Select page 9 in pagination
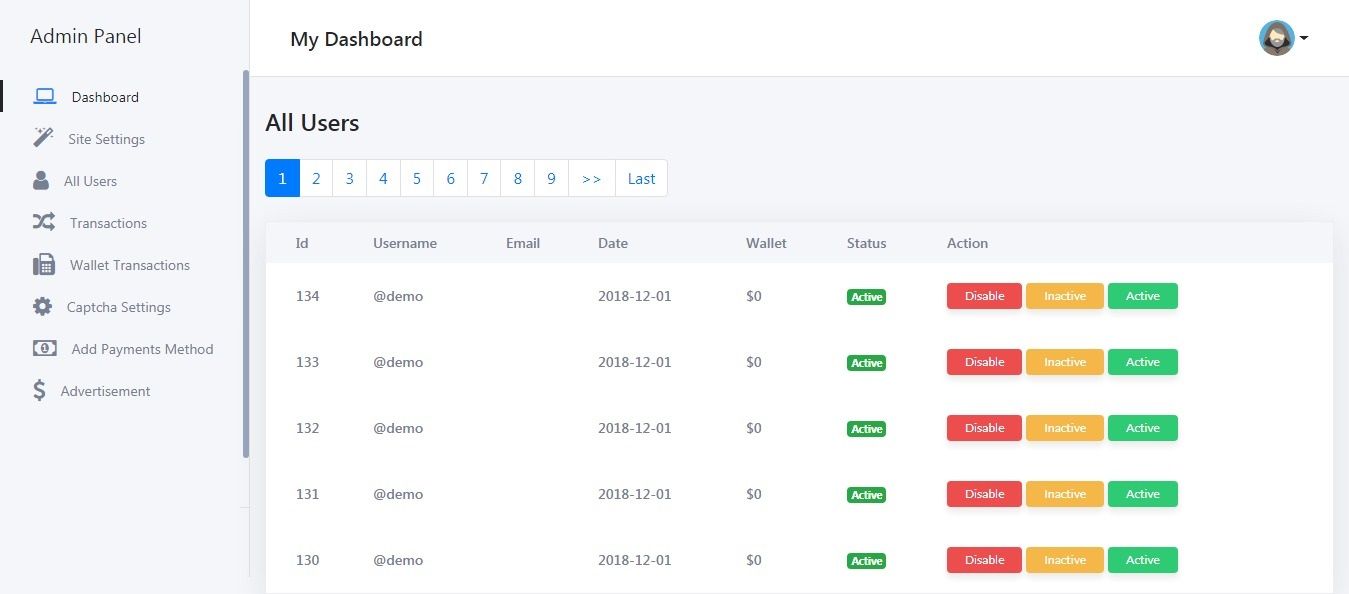The height and width of the screenshot is (594, 1349). [552, 178]
